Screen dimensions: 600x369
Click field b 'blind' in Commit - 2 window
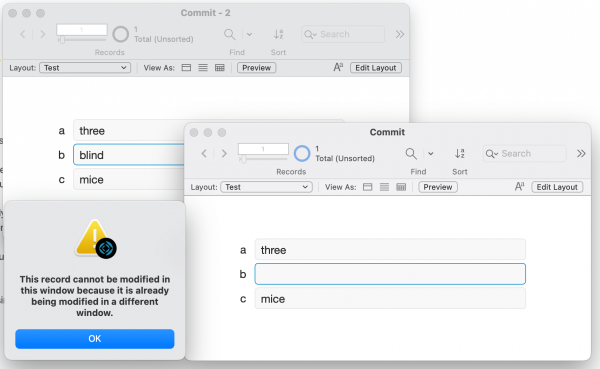coord(129,155)
